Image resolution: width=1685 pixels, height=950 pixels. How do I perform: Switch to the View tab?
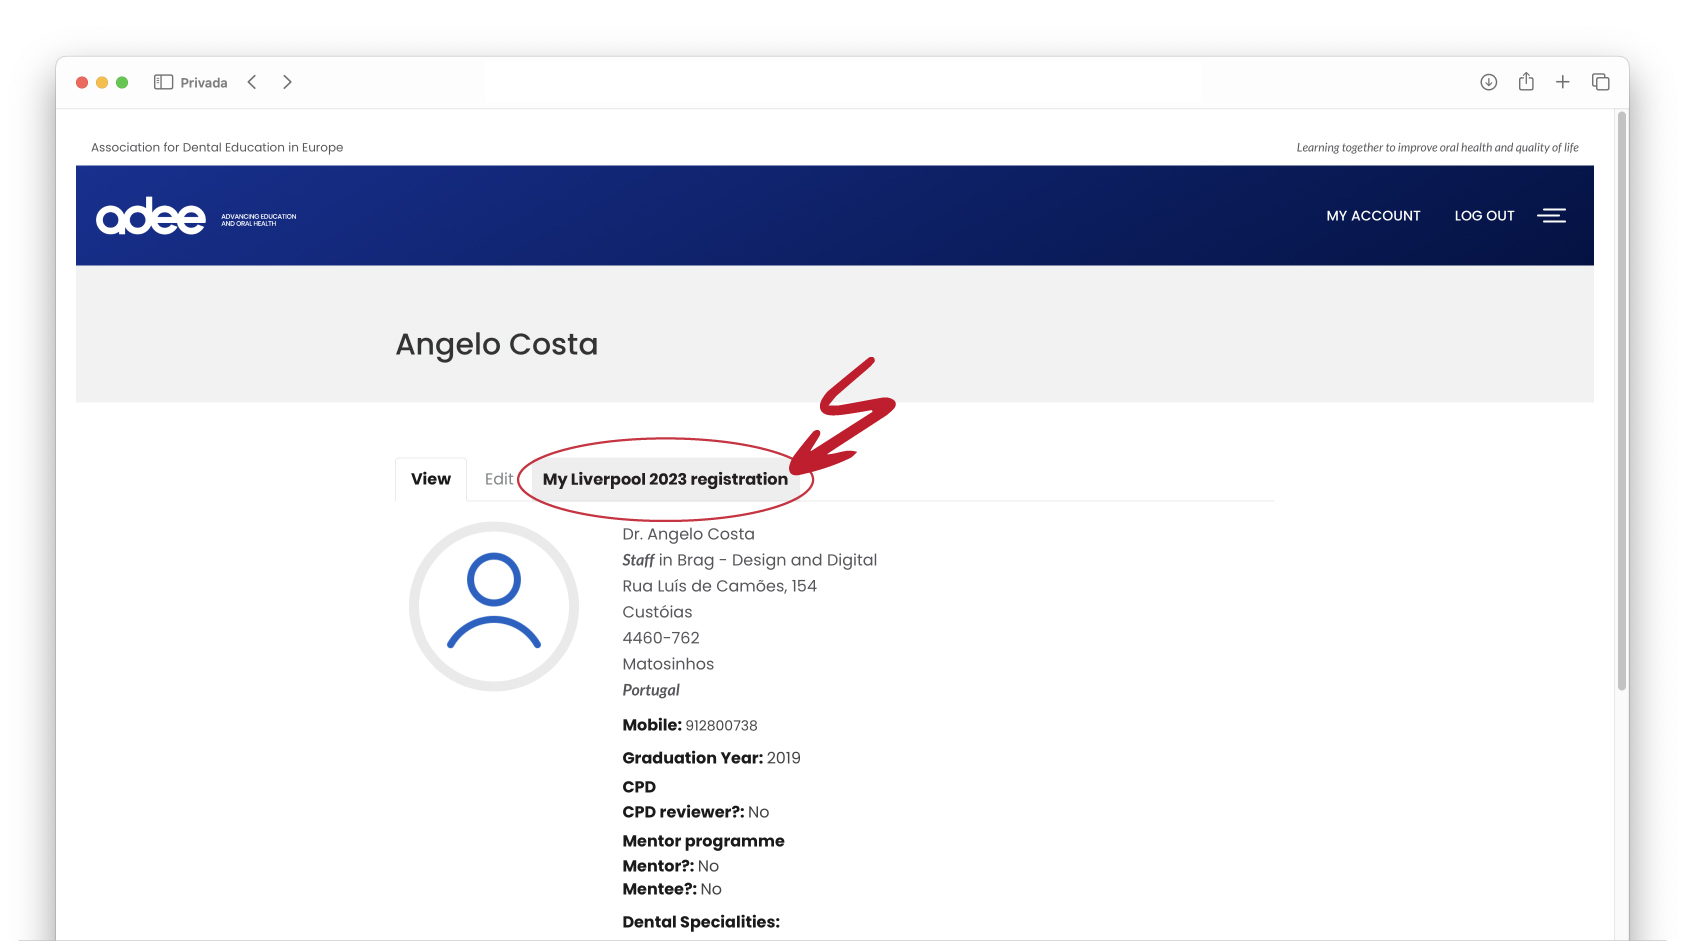click(x=431, y=479)
